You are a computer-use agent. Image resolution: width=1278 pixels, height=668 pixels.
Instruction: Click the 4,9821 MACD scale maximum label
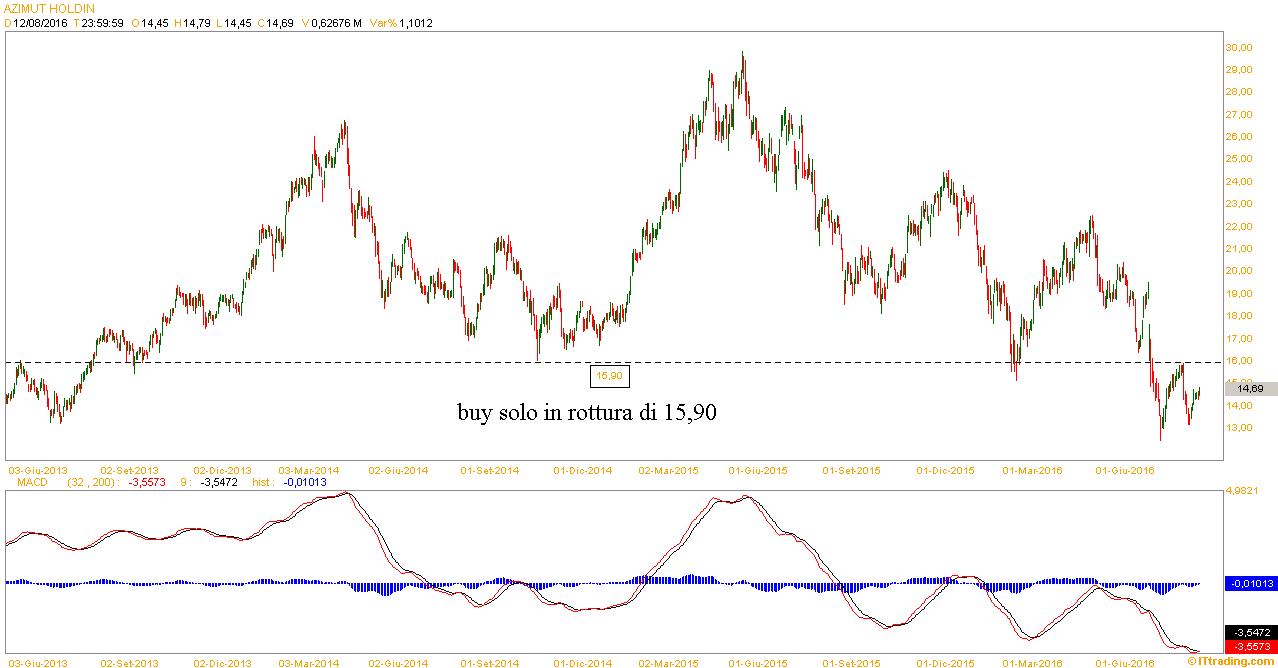pyautogui.click(x=1246, y=491)
